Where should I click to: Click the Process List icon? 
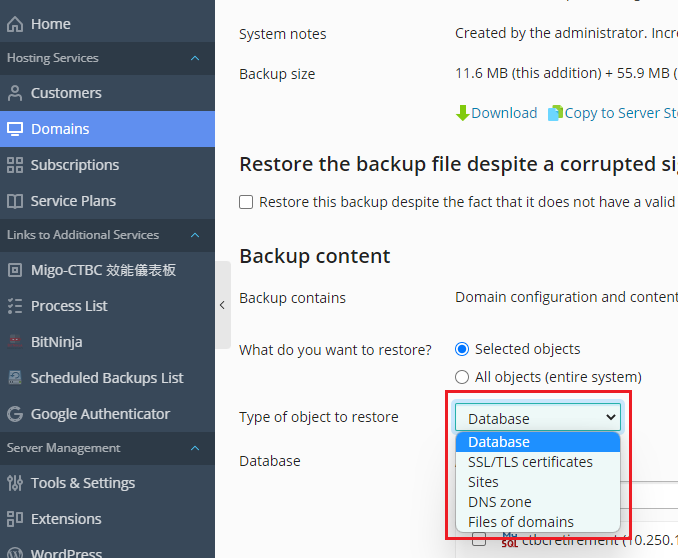click(15, 306)
